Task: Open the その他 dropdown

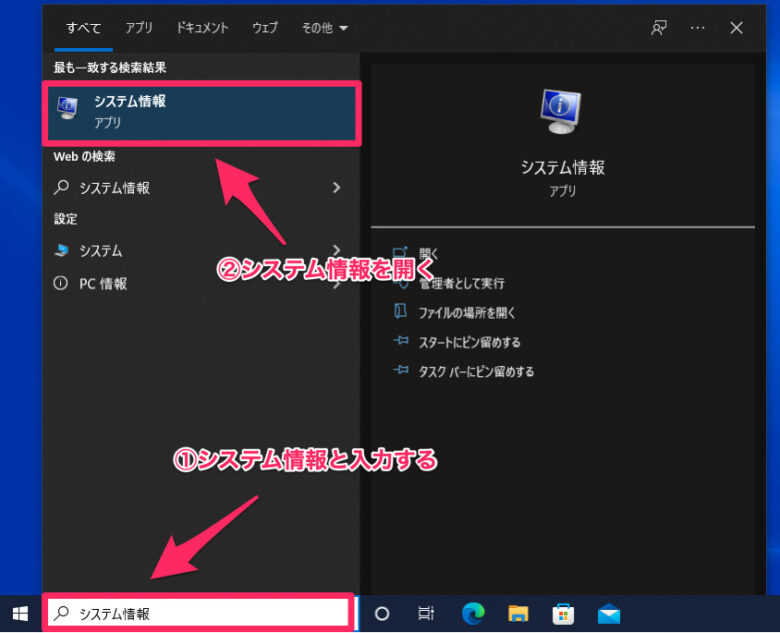Action: 324,28
